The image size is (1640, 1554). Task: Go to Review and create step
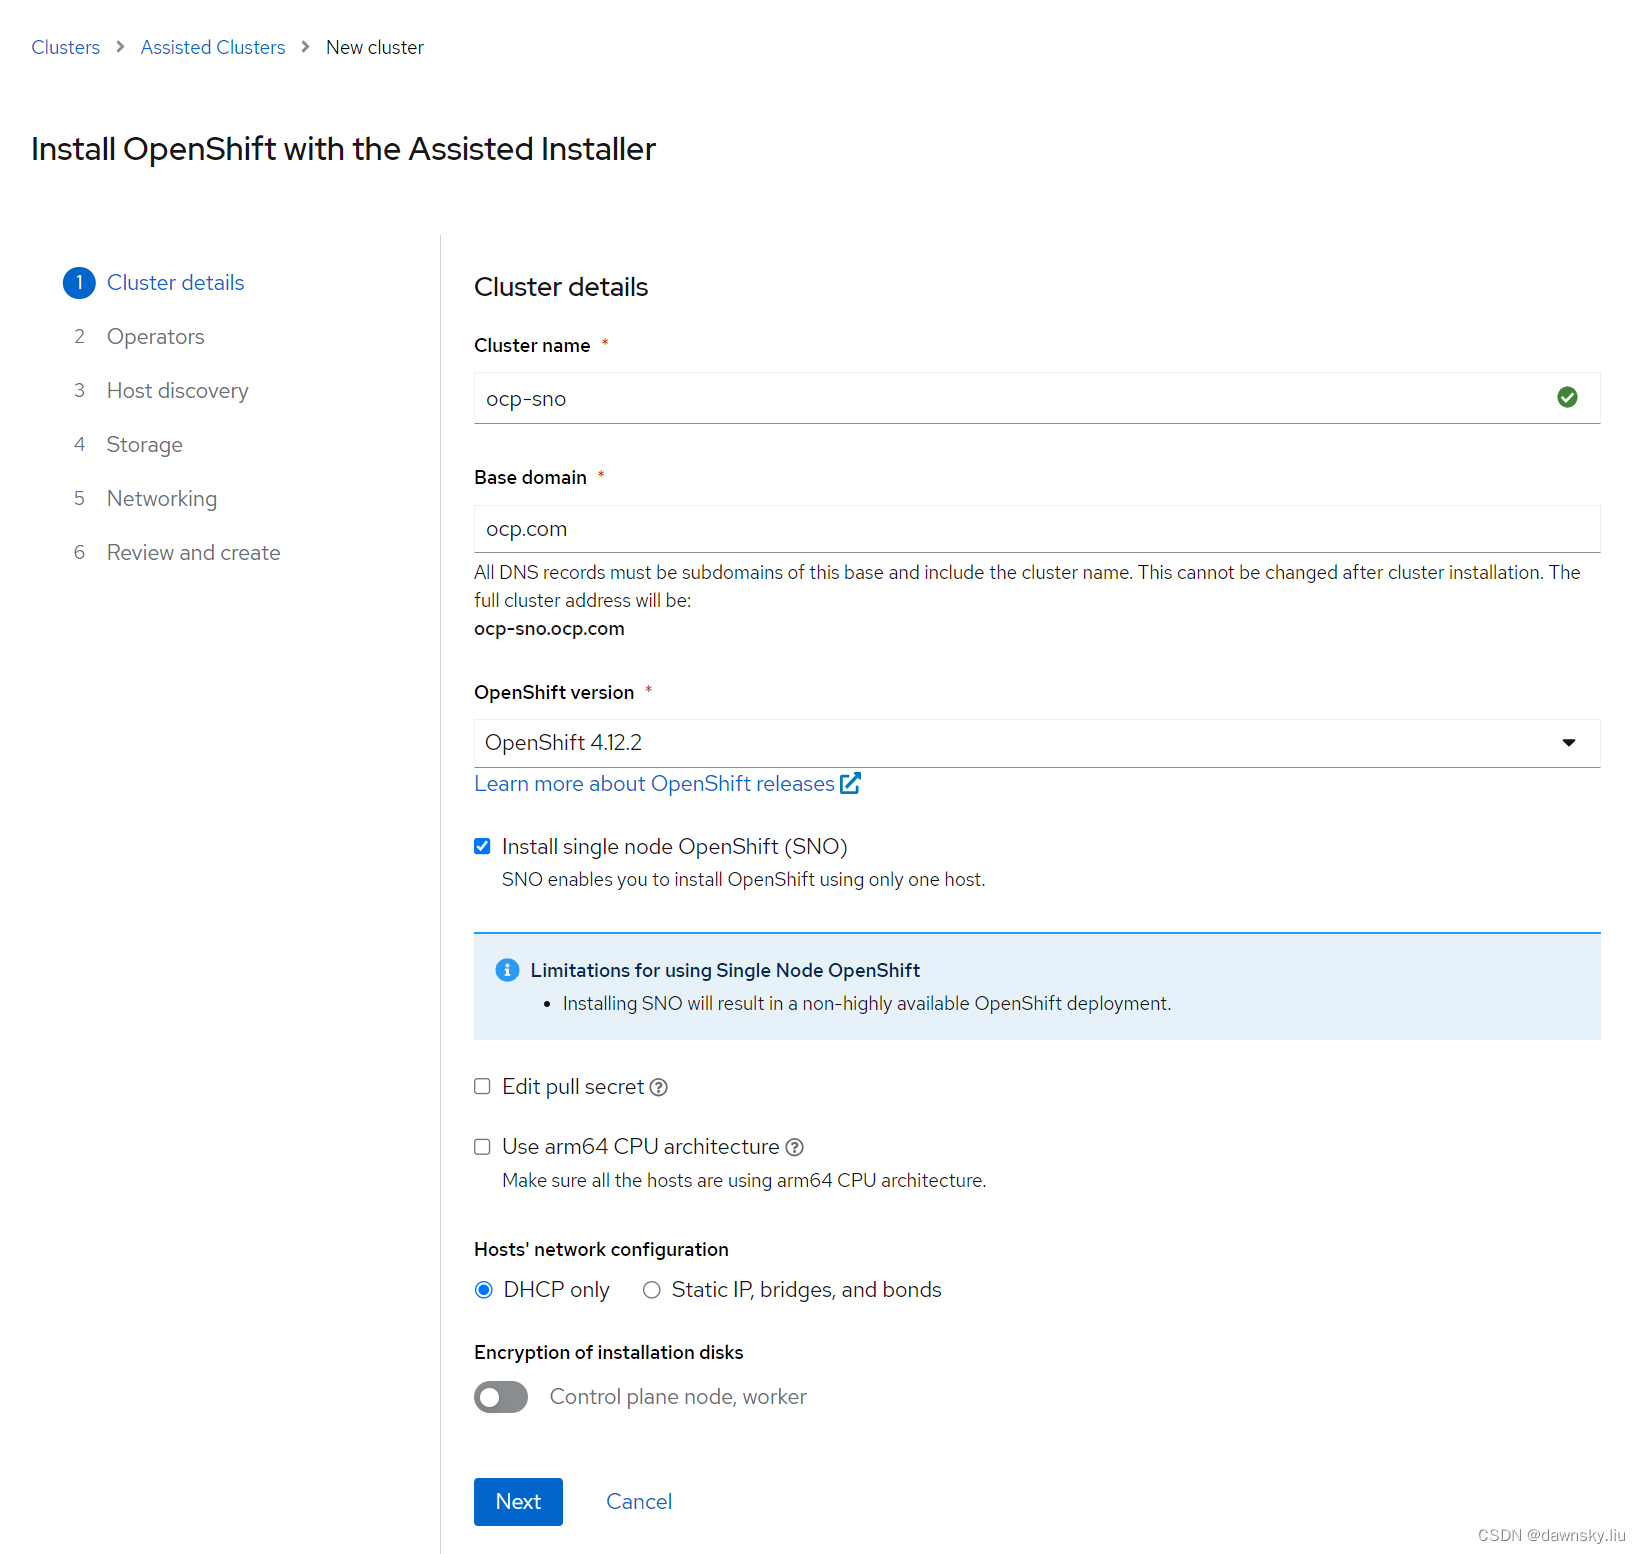coord(194,553)
